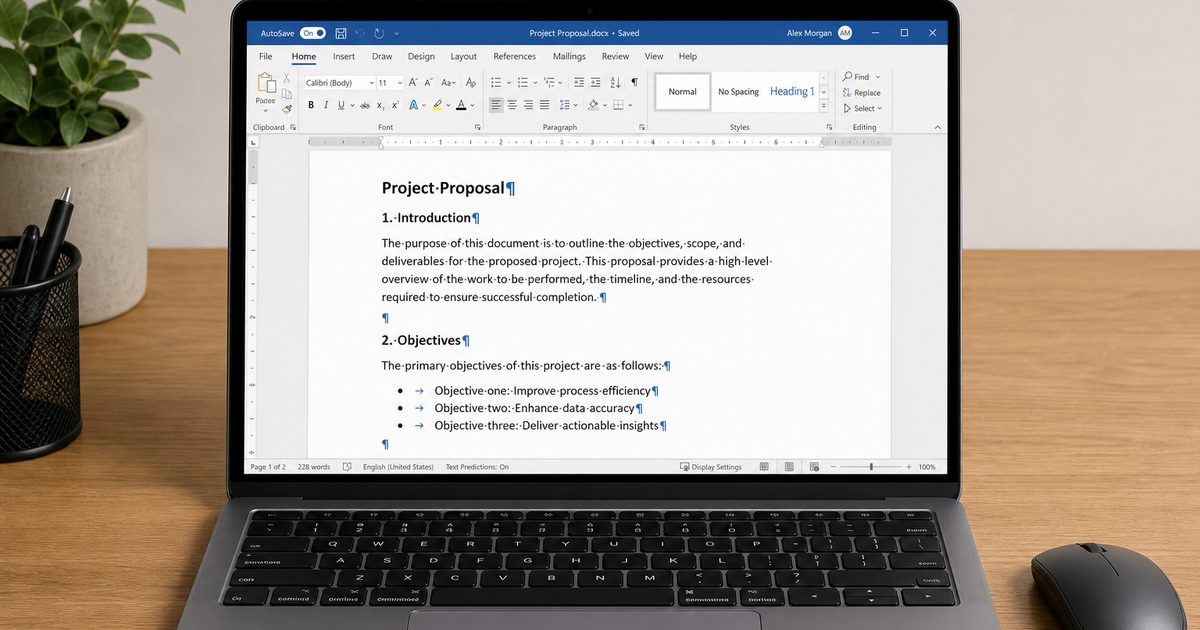Open the Calibri (Body) font name dropdown

click(371, 83)
